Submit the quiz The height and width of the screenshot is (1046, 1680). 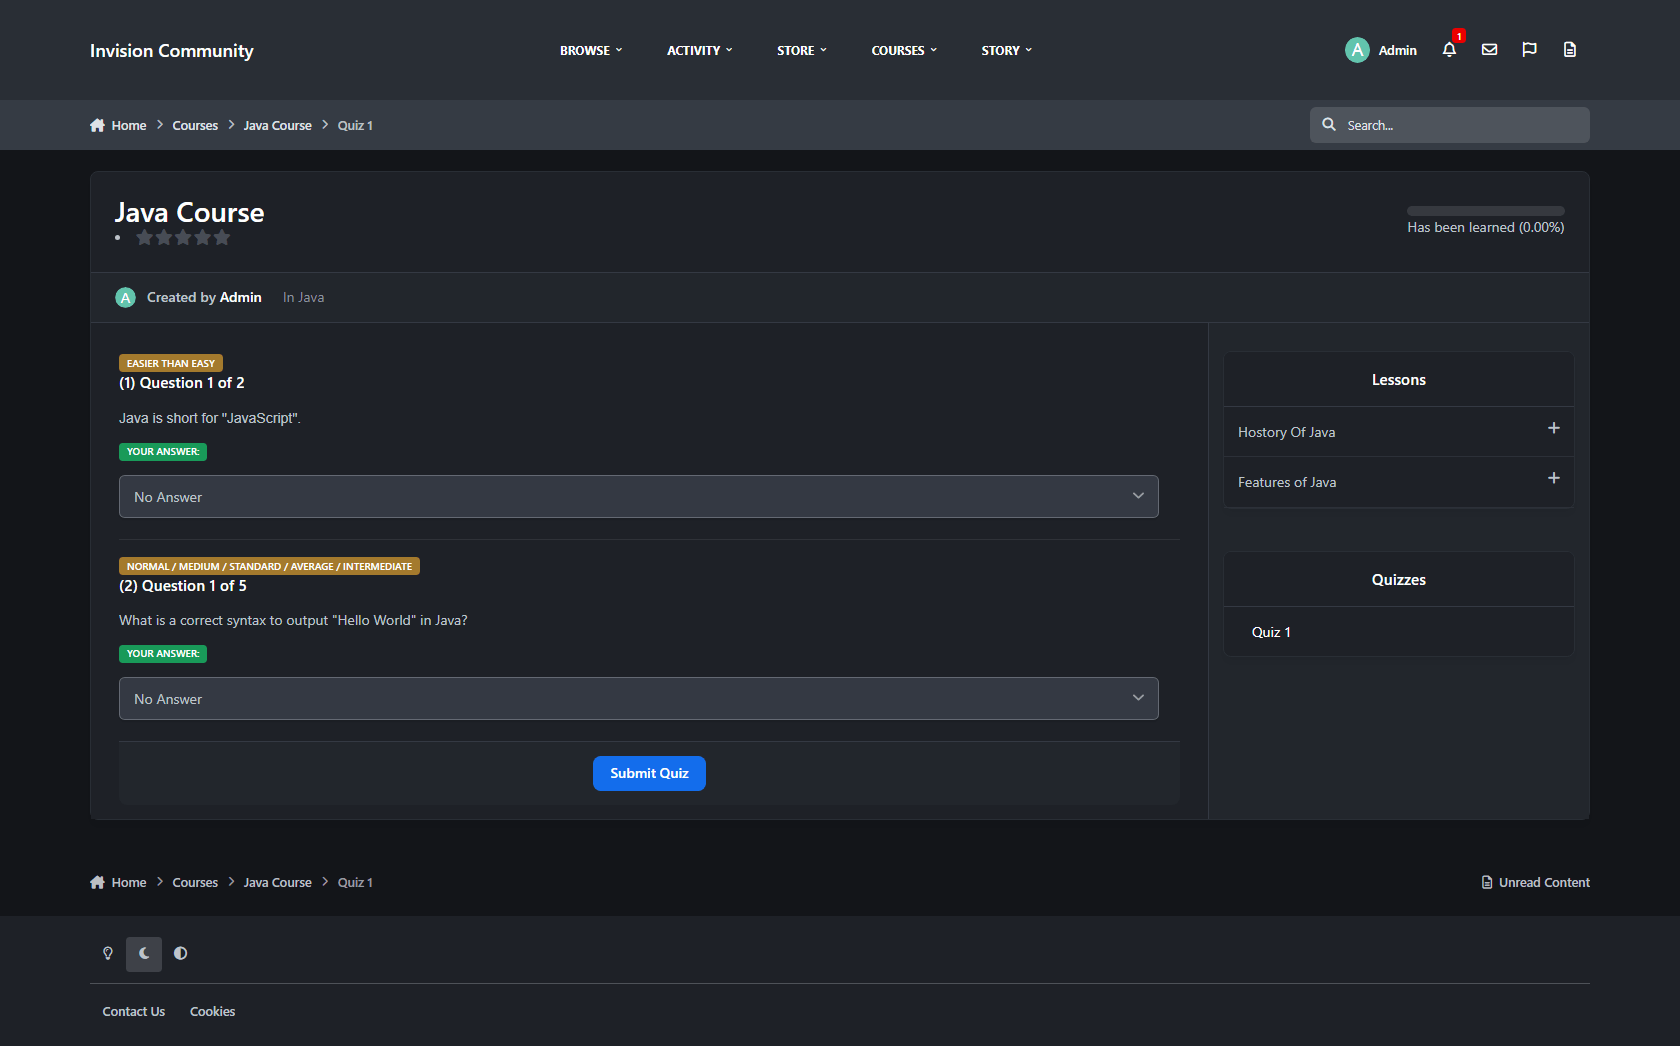pyautogui.click(x=649, y=773)
